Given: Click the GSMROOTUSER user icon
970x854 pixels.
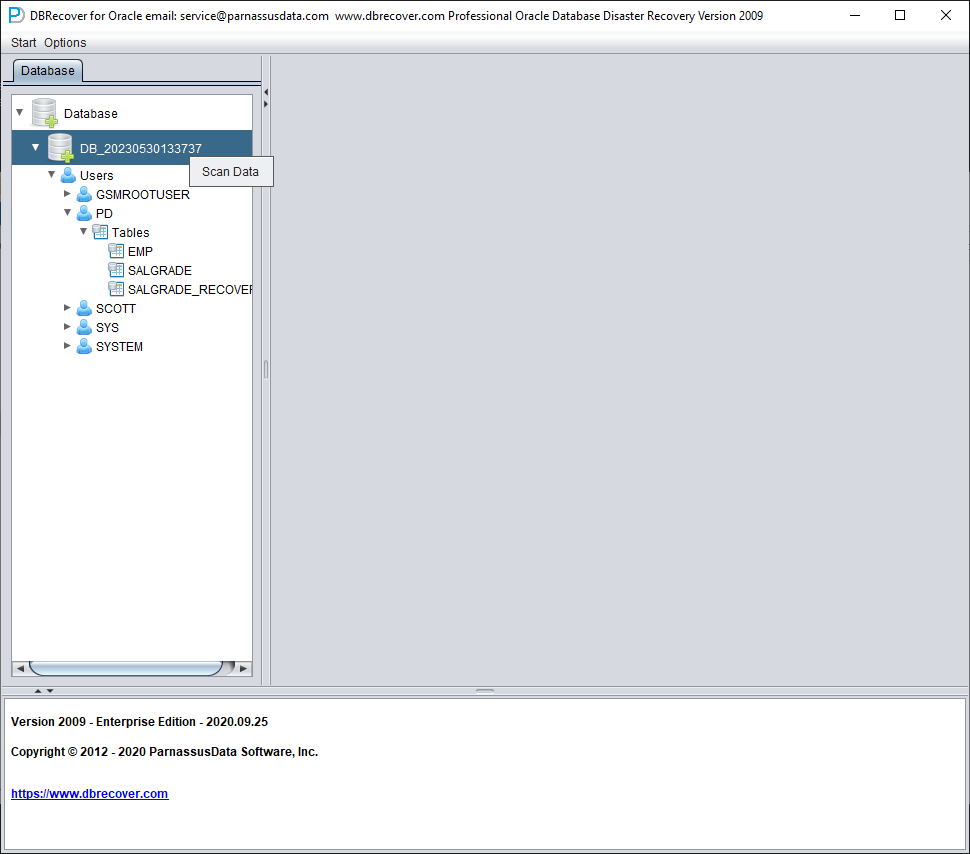Looking at the screenshot, I should (x=84, y=194).
